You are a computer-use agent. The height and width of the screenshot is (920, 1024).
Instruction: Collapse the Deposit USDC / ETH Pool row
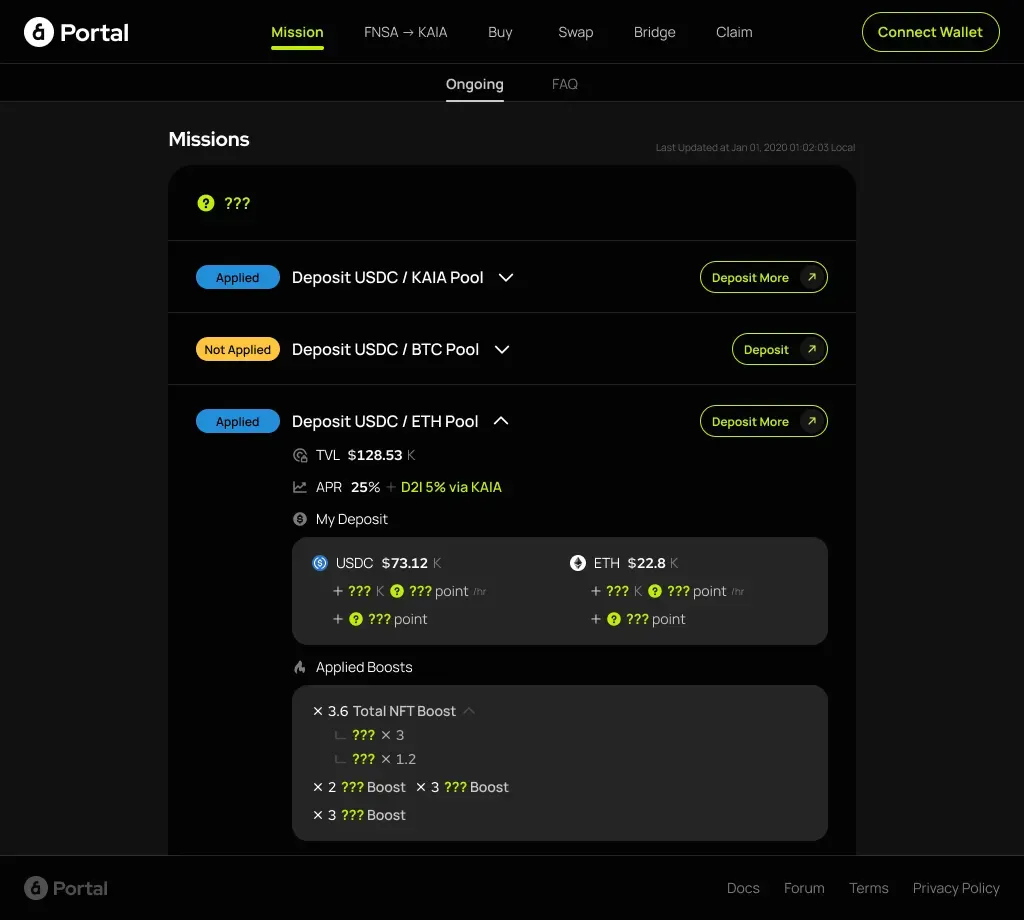pyautogui.click(x=501, y=421)
